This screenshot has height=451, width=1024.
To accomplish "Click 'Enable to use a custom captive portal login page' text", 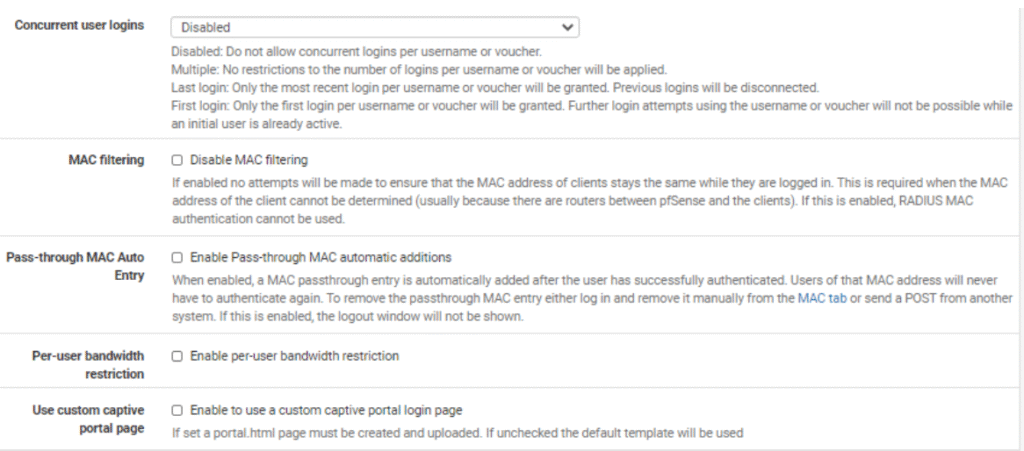I will click(x=325, y=410).
